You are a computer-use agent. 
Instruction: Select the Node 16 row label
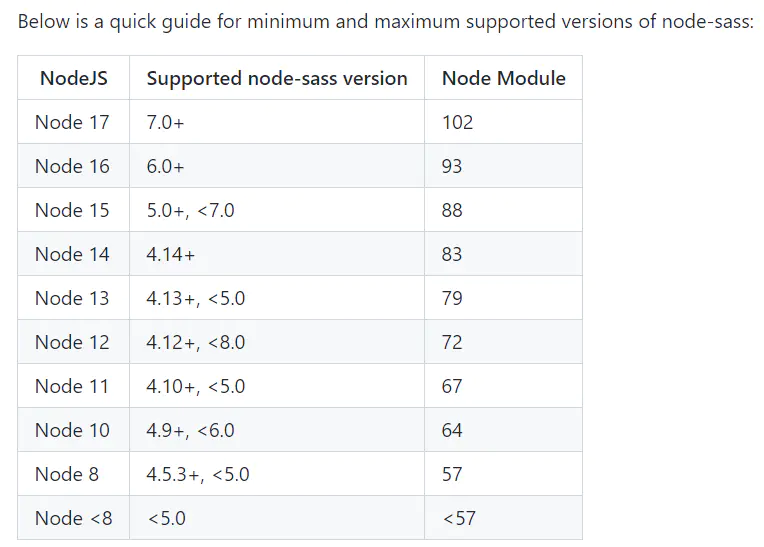click(x=72, y=166)
